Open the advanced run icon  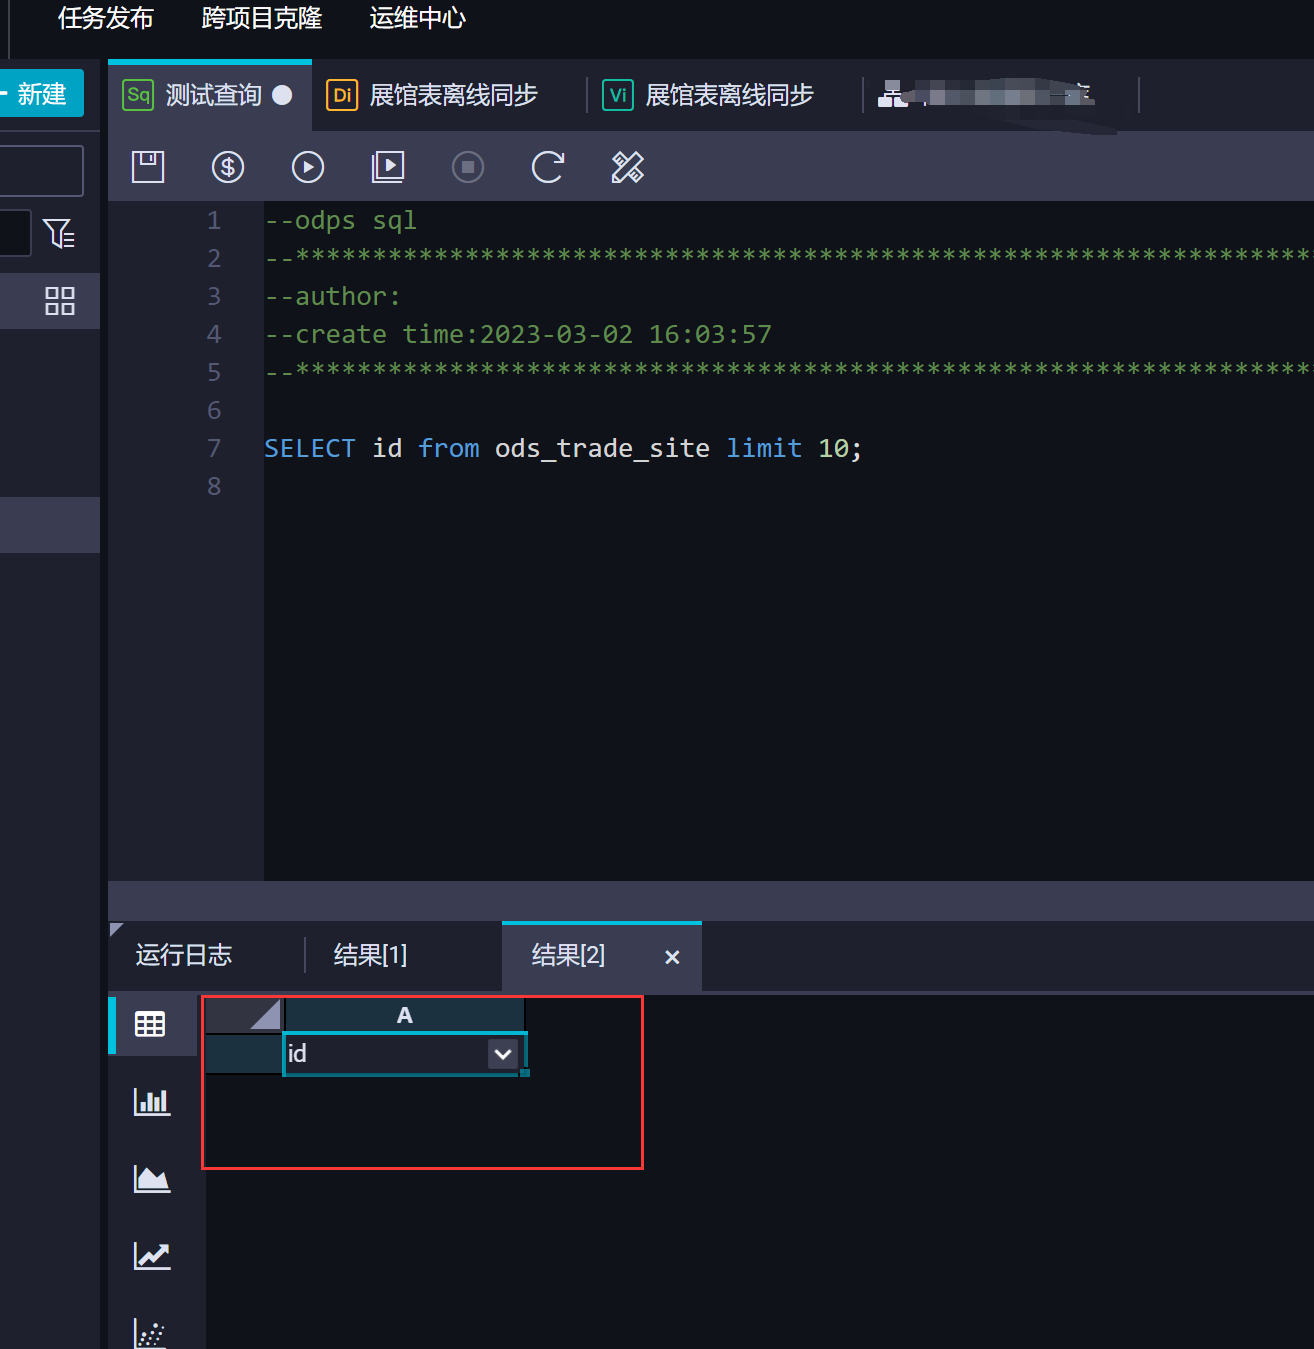point(388,167)
